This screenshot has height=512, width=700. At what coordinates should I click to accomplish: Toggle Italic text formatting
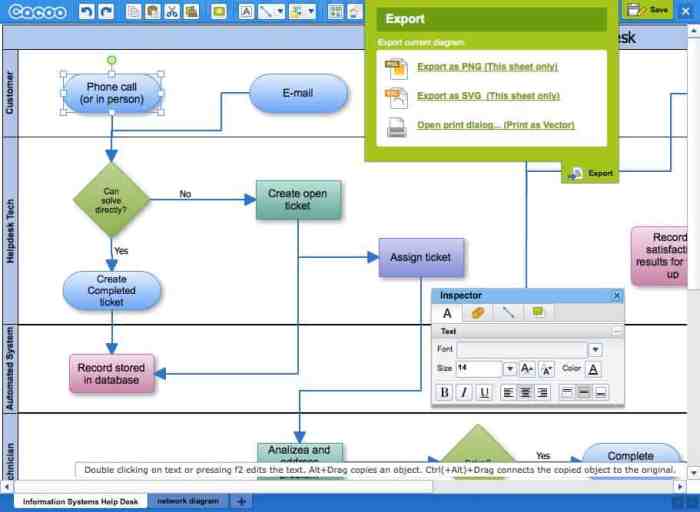(x=464, y=393)
